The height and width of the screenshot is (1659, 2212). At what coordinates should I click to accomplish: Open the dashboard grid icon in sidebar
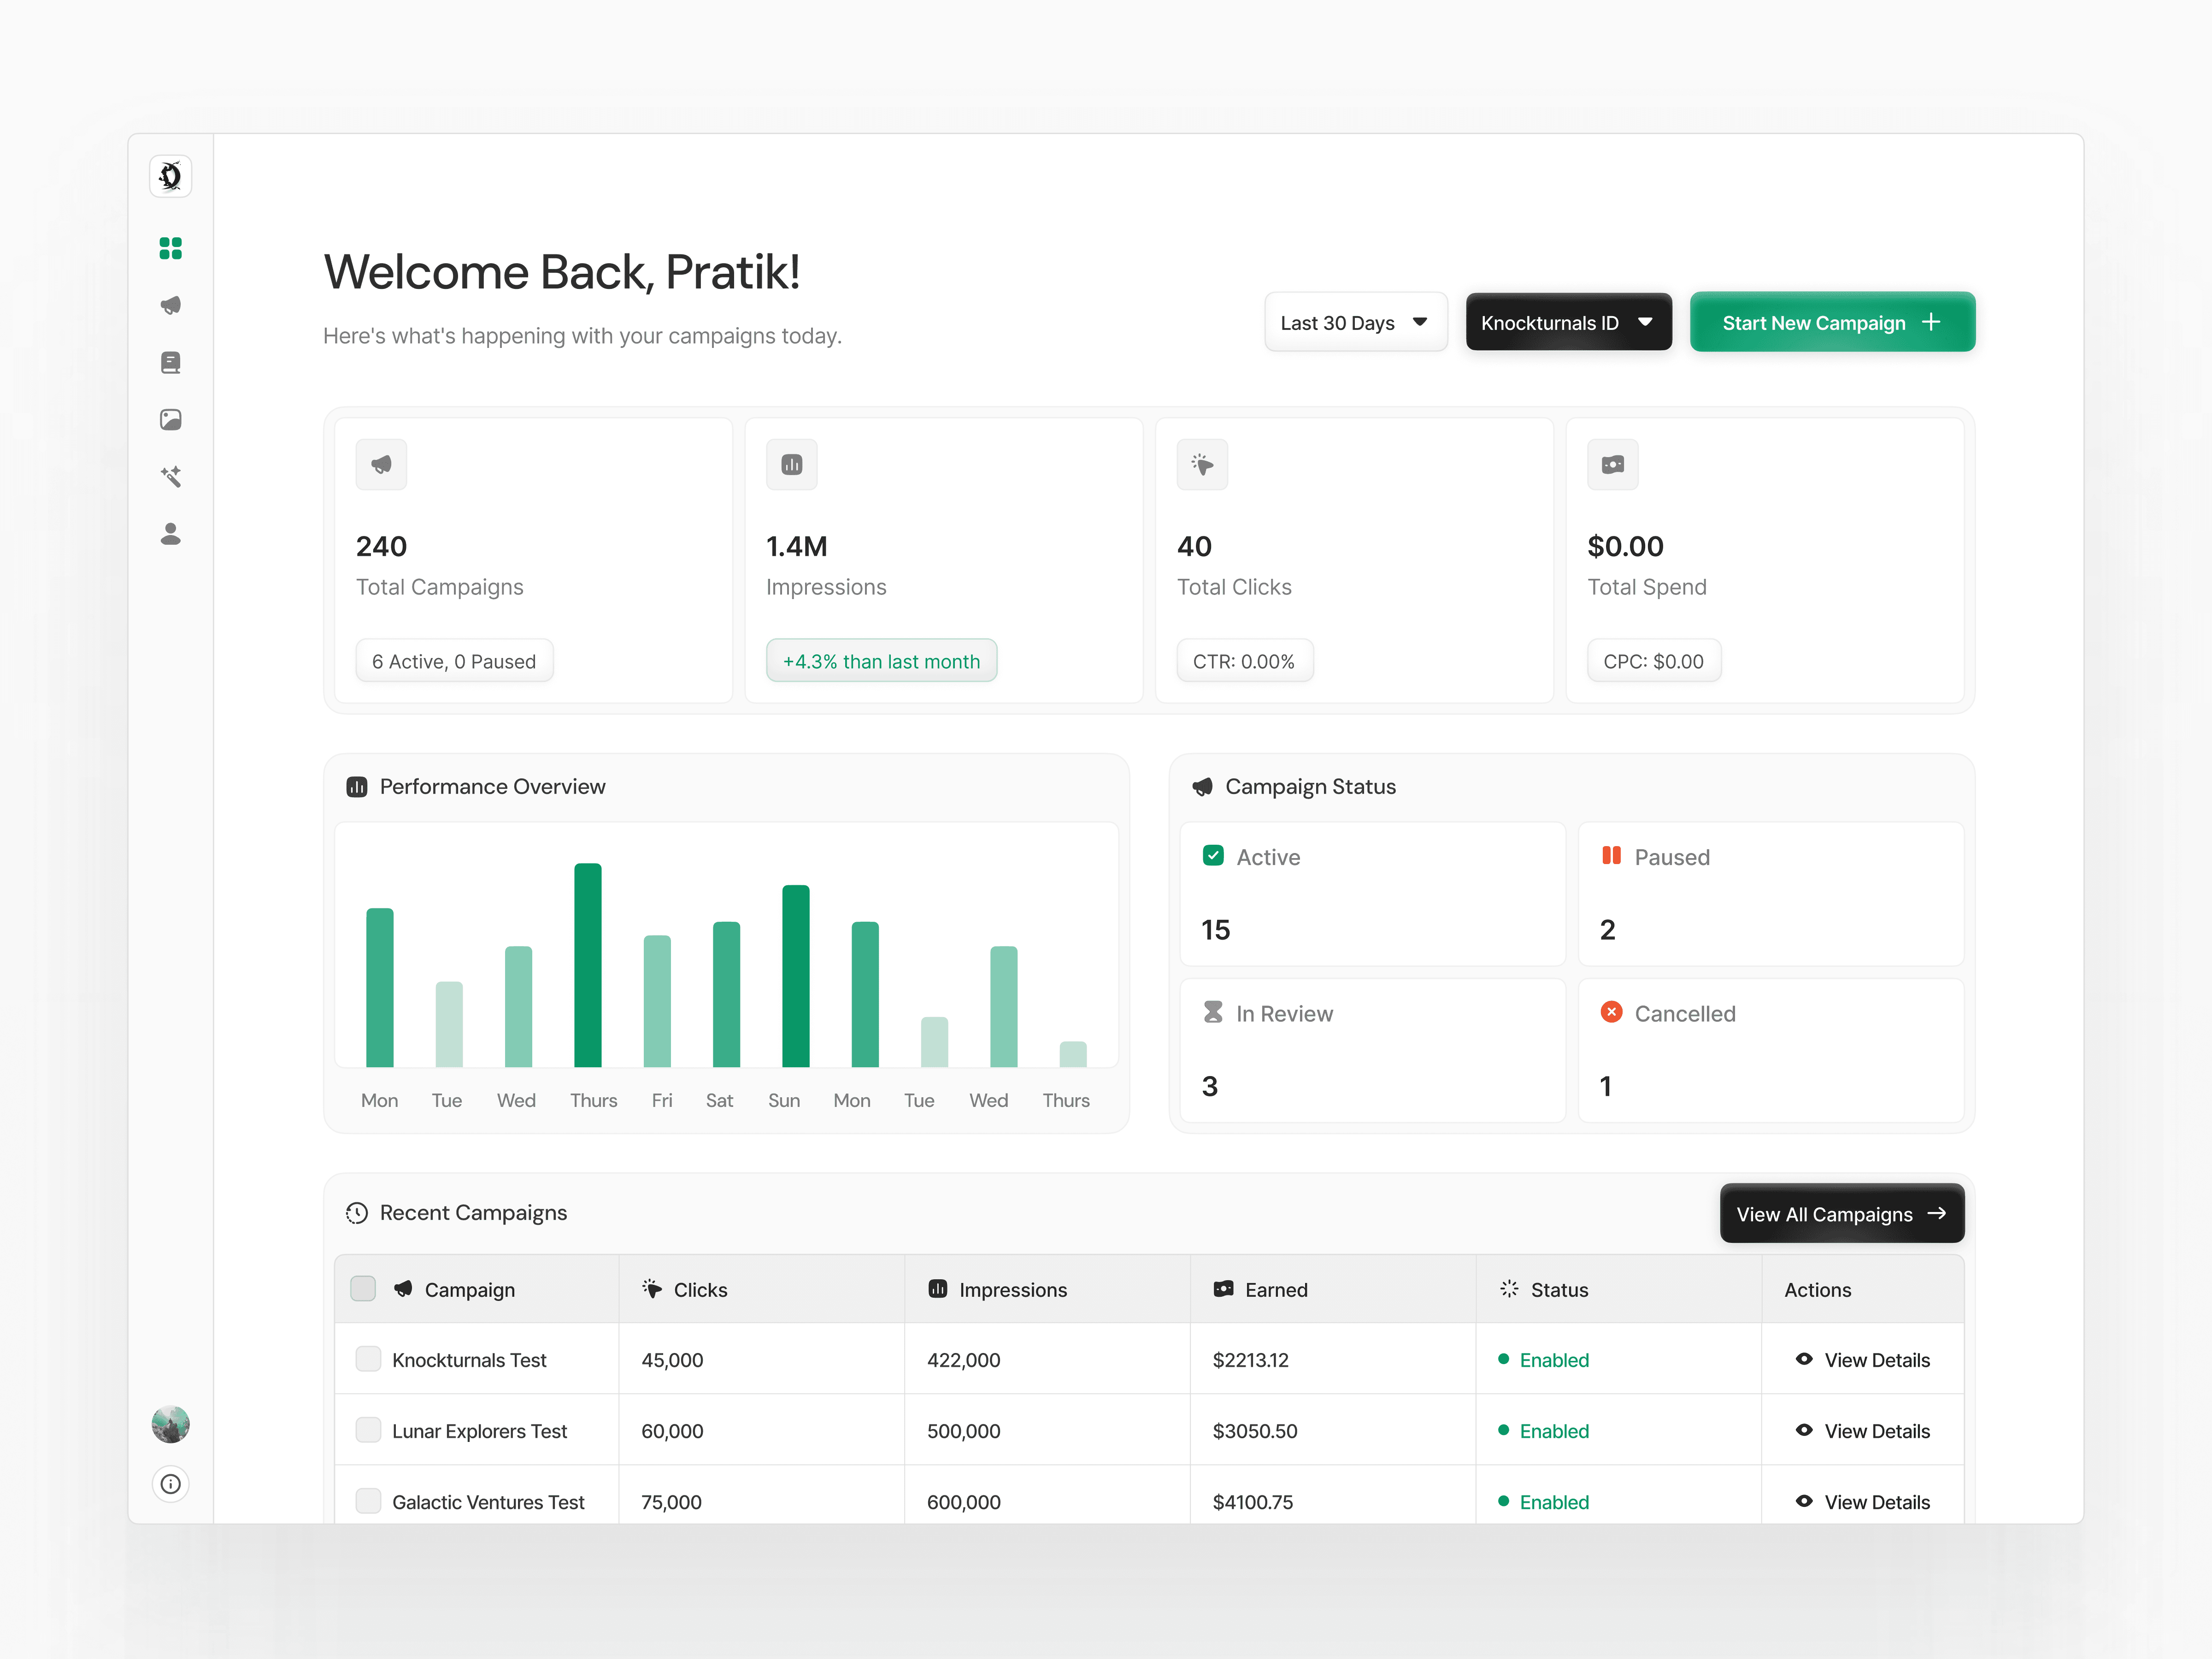171,248
